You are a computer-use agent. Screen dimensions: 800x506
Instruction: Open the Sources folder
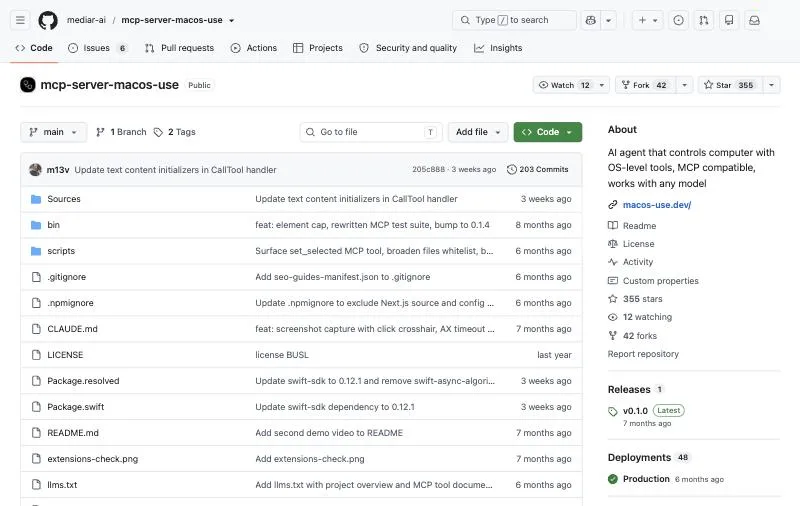(x=64, y=199)
